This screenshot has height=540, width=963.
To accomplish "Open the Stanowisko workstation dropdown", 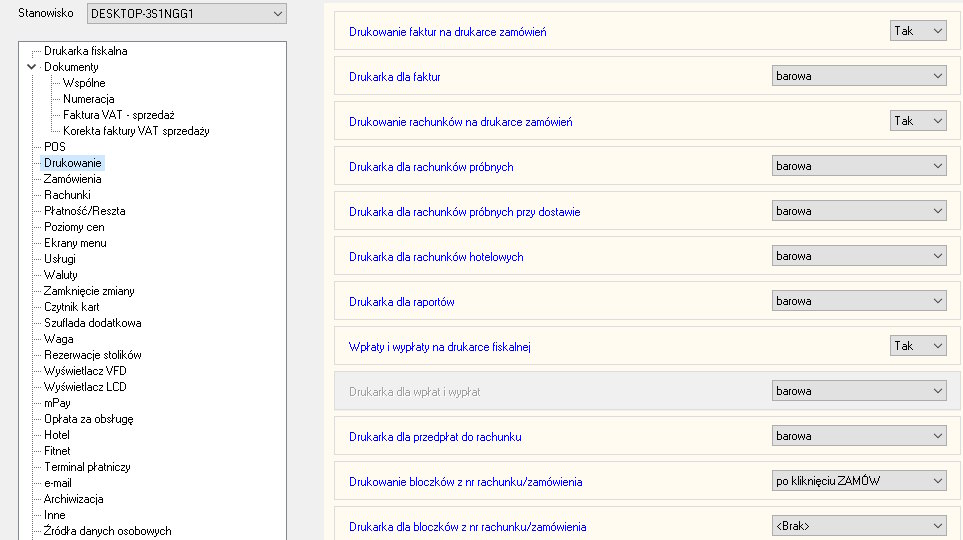I will point(186,14).
